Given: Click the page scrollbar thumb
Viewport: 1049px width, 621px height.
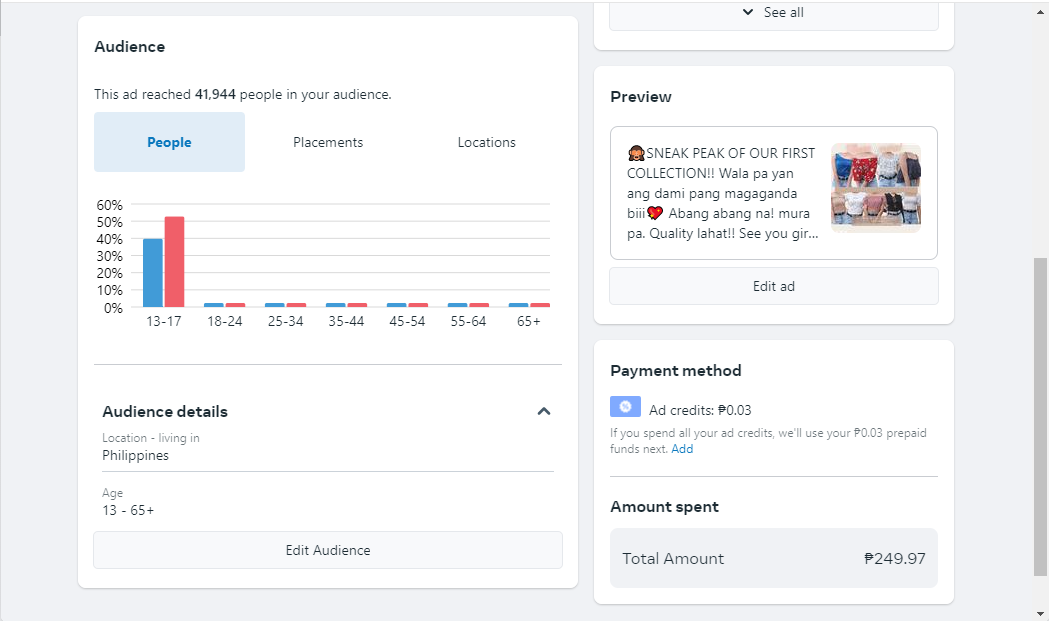Looking at the screenshot, I should coord(1040,415).
